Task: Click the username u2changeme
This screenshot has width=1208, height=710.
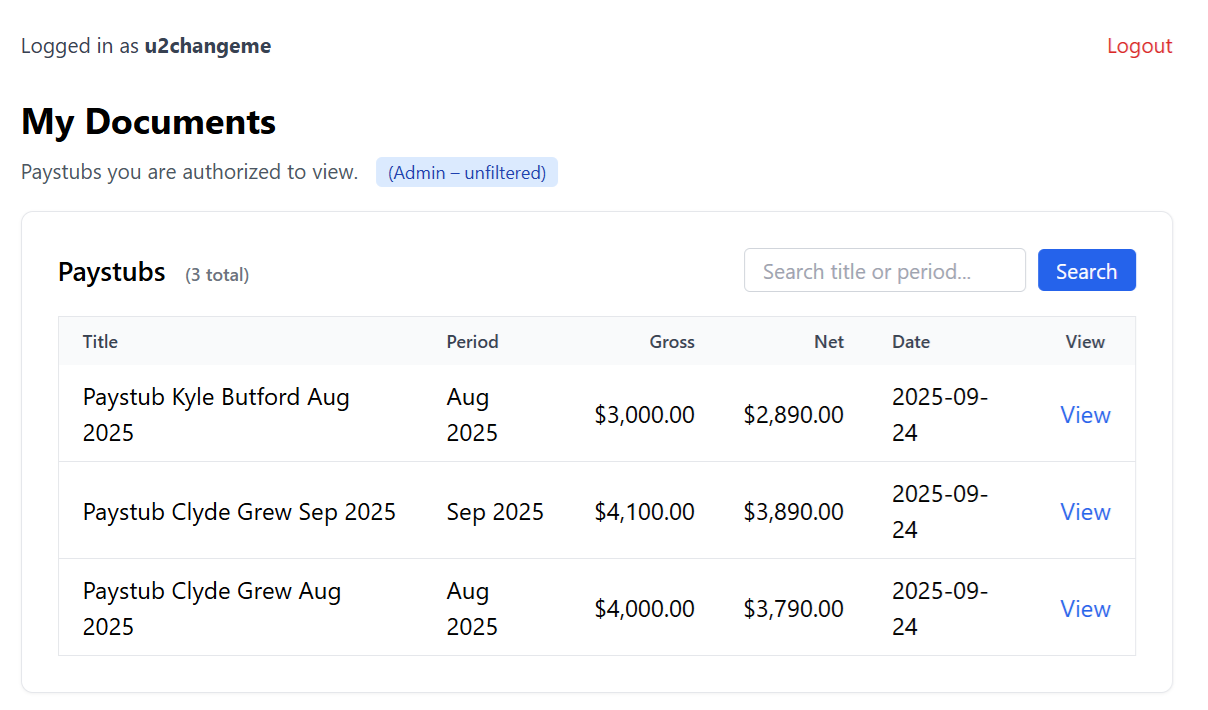Action: coord(207,46)
